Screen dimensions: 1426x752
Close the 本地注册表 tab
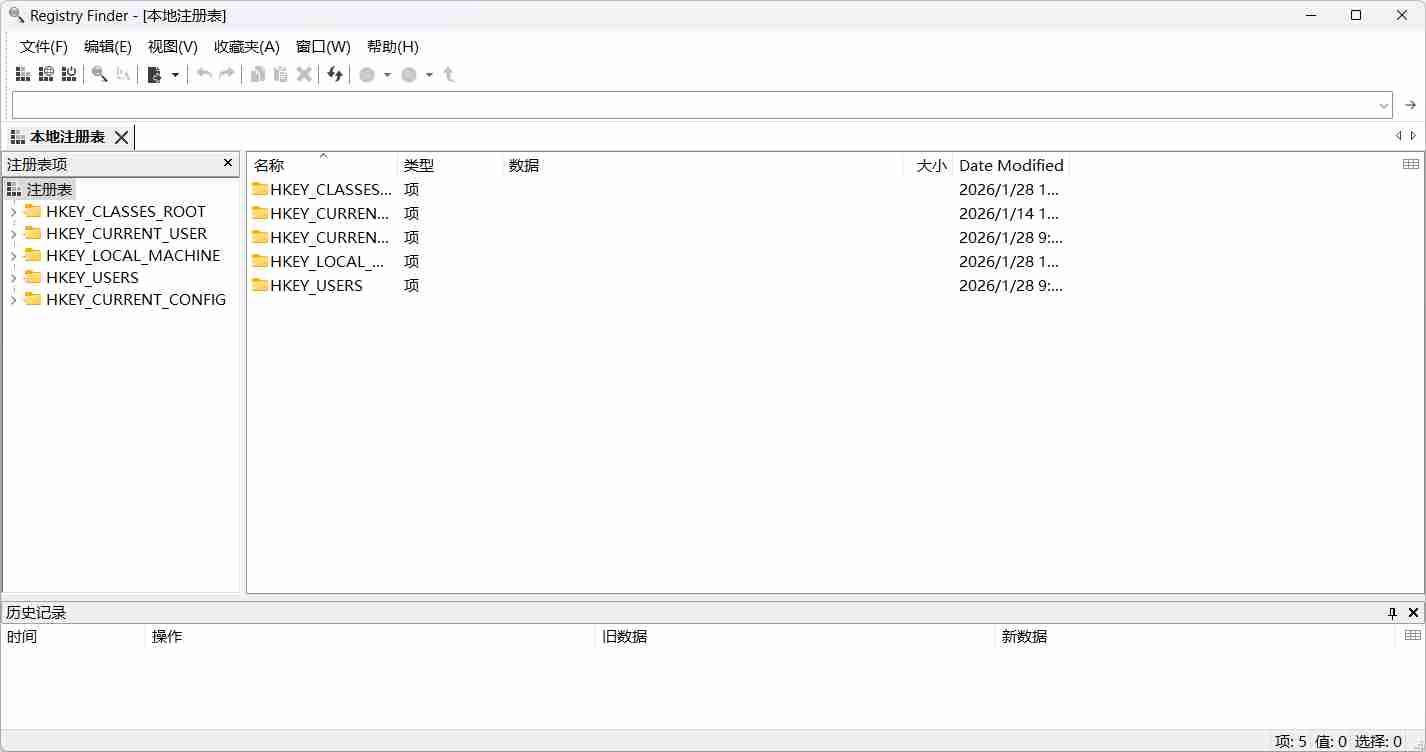[121, 137]
